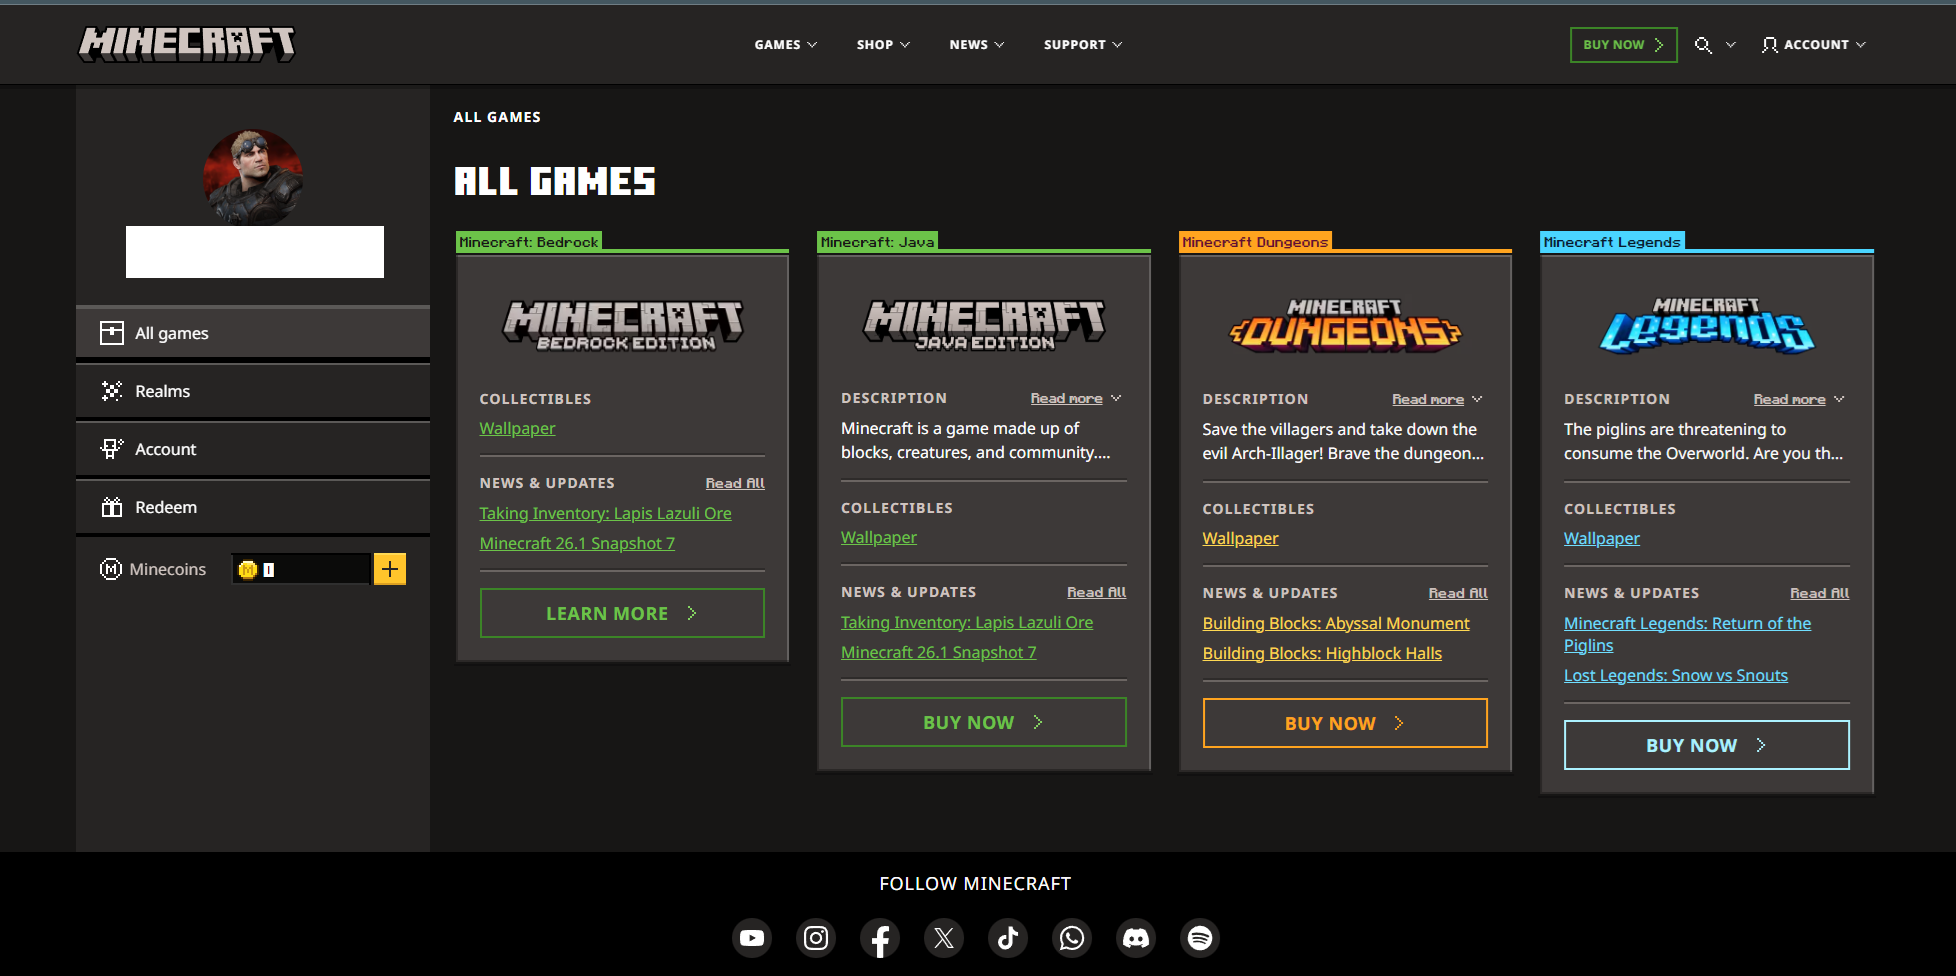Screen dimensions: 1956x976
Task: Open the Minecraft logo home link
Action: pos(187,44)
